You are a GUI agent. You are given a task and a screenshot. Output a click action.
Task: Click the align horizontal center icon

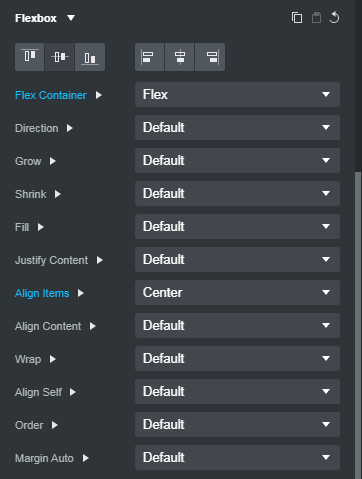180,57
